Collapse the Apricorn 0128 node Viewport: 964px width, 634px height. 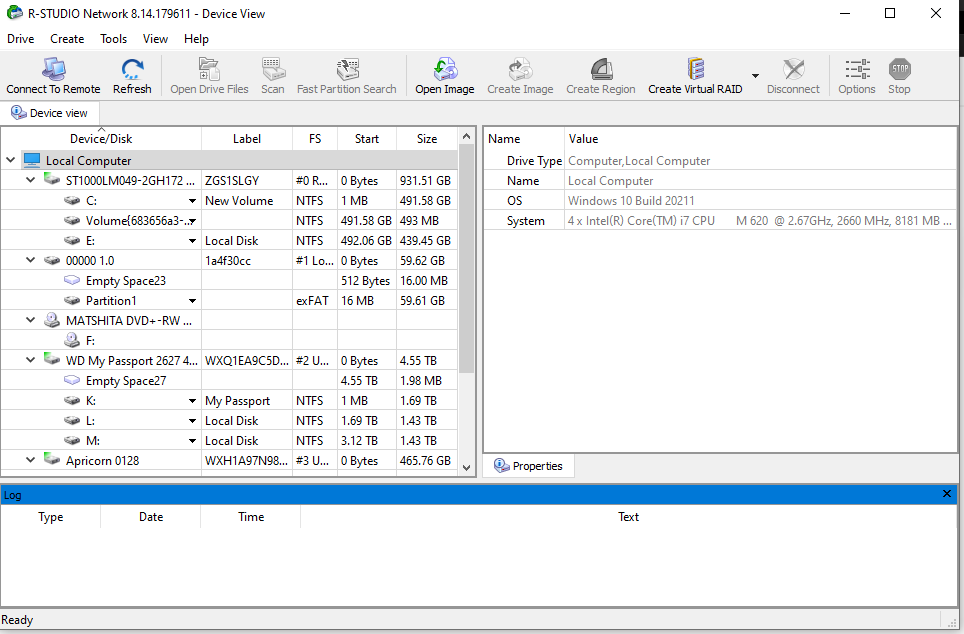(x=30, y=460)
